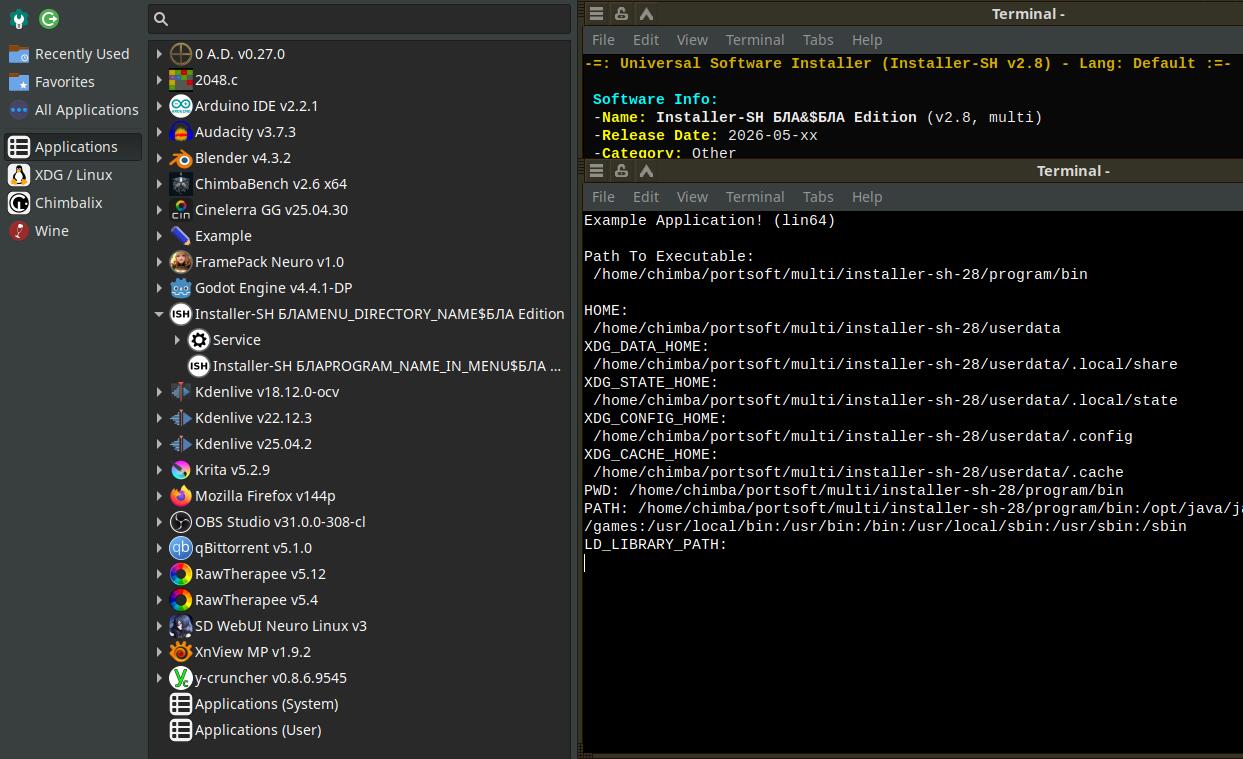Open the XnView MP v1.9.2 icon

[180, 652]
